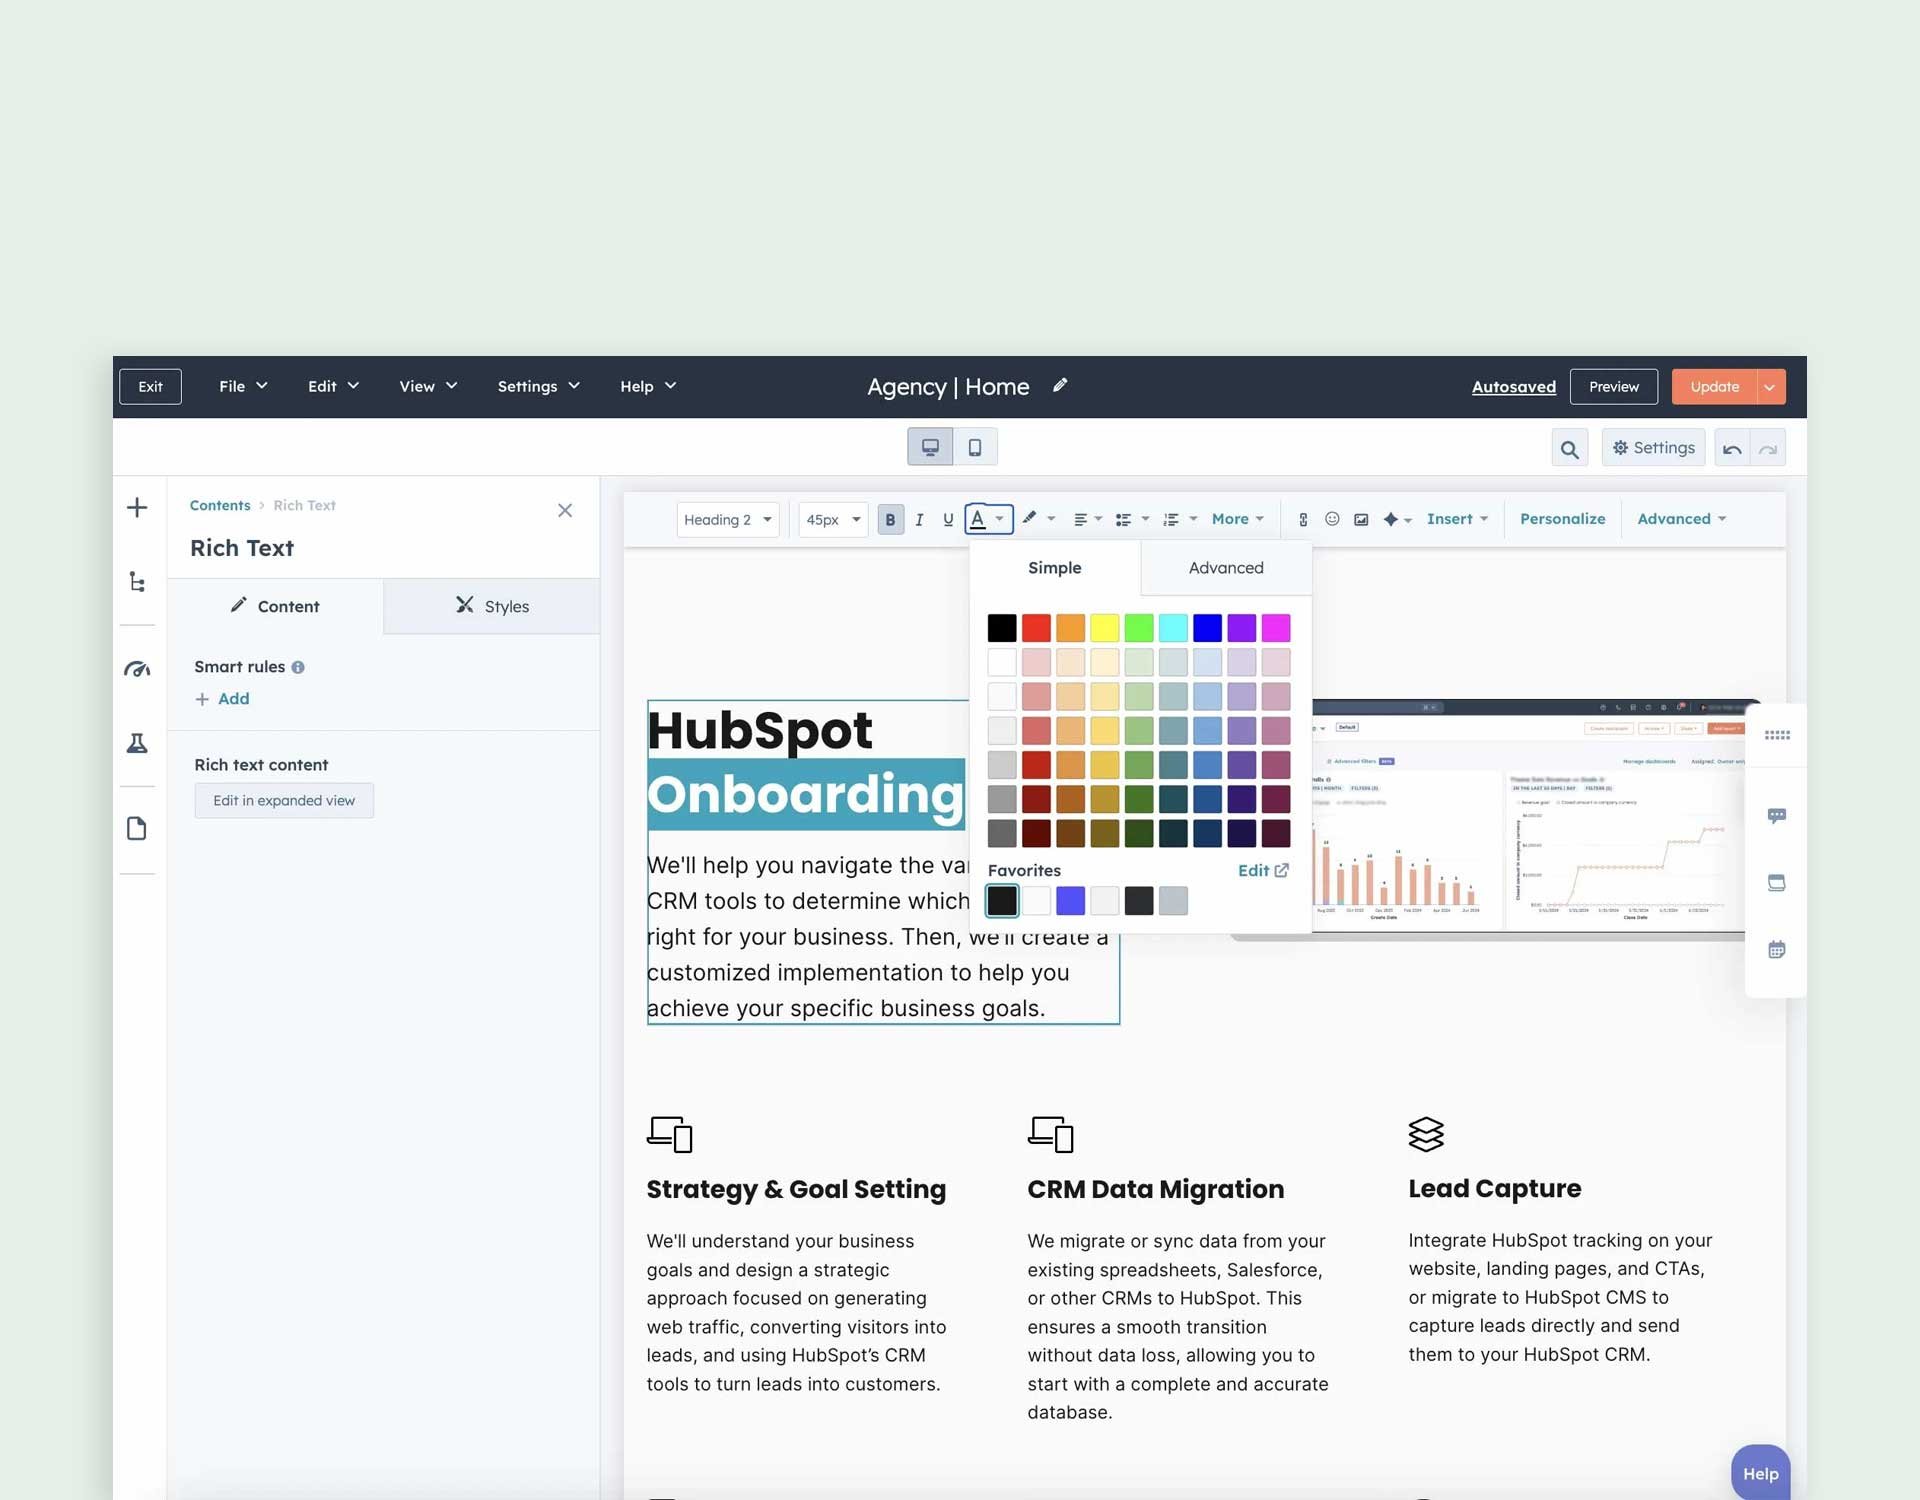Click the window icon on right rail
1920x1500 pixels.
(1777, 882)
